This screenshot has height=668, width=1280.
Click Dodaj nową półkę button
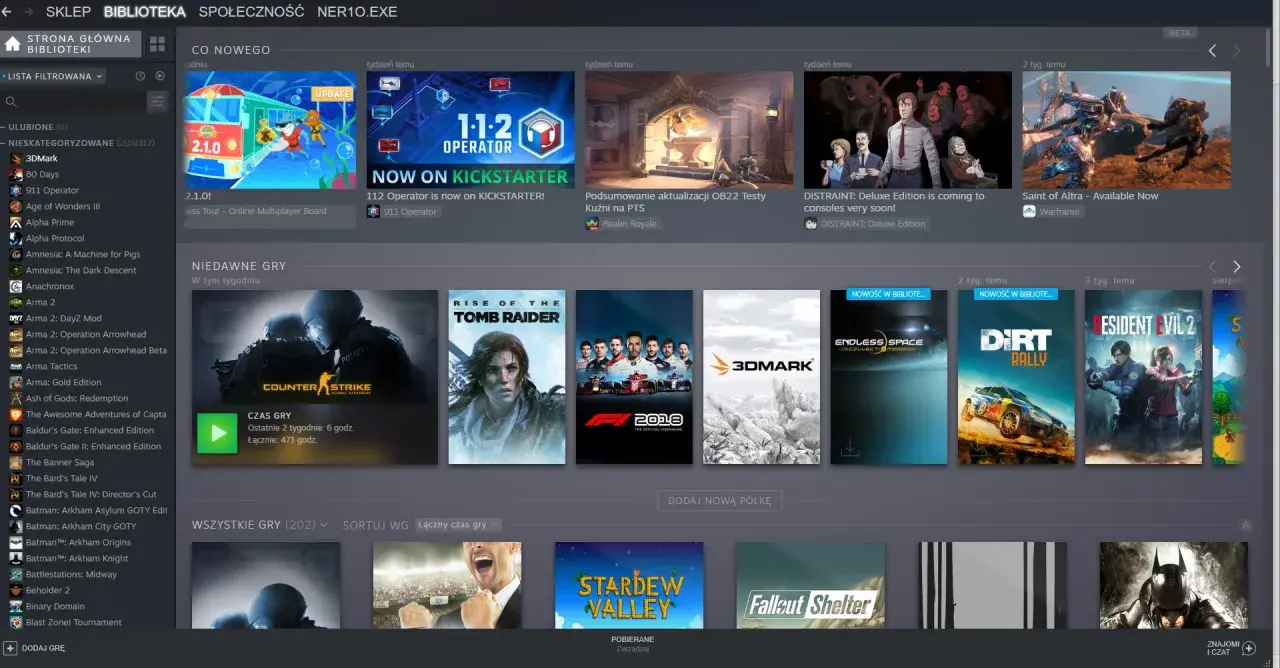(x=720, y=500)
